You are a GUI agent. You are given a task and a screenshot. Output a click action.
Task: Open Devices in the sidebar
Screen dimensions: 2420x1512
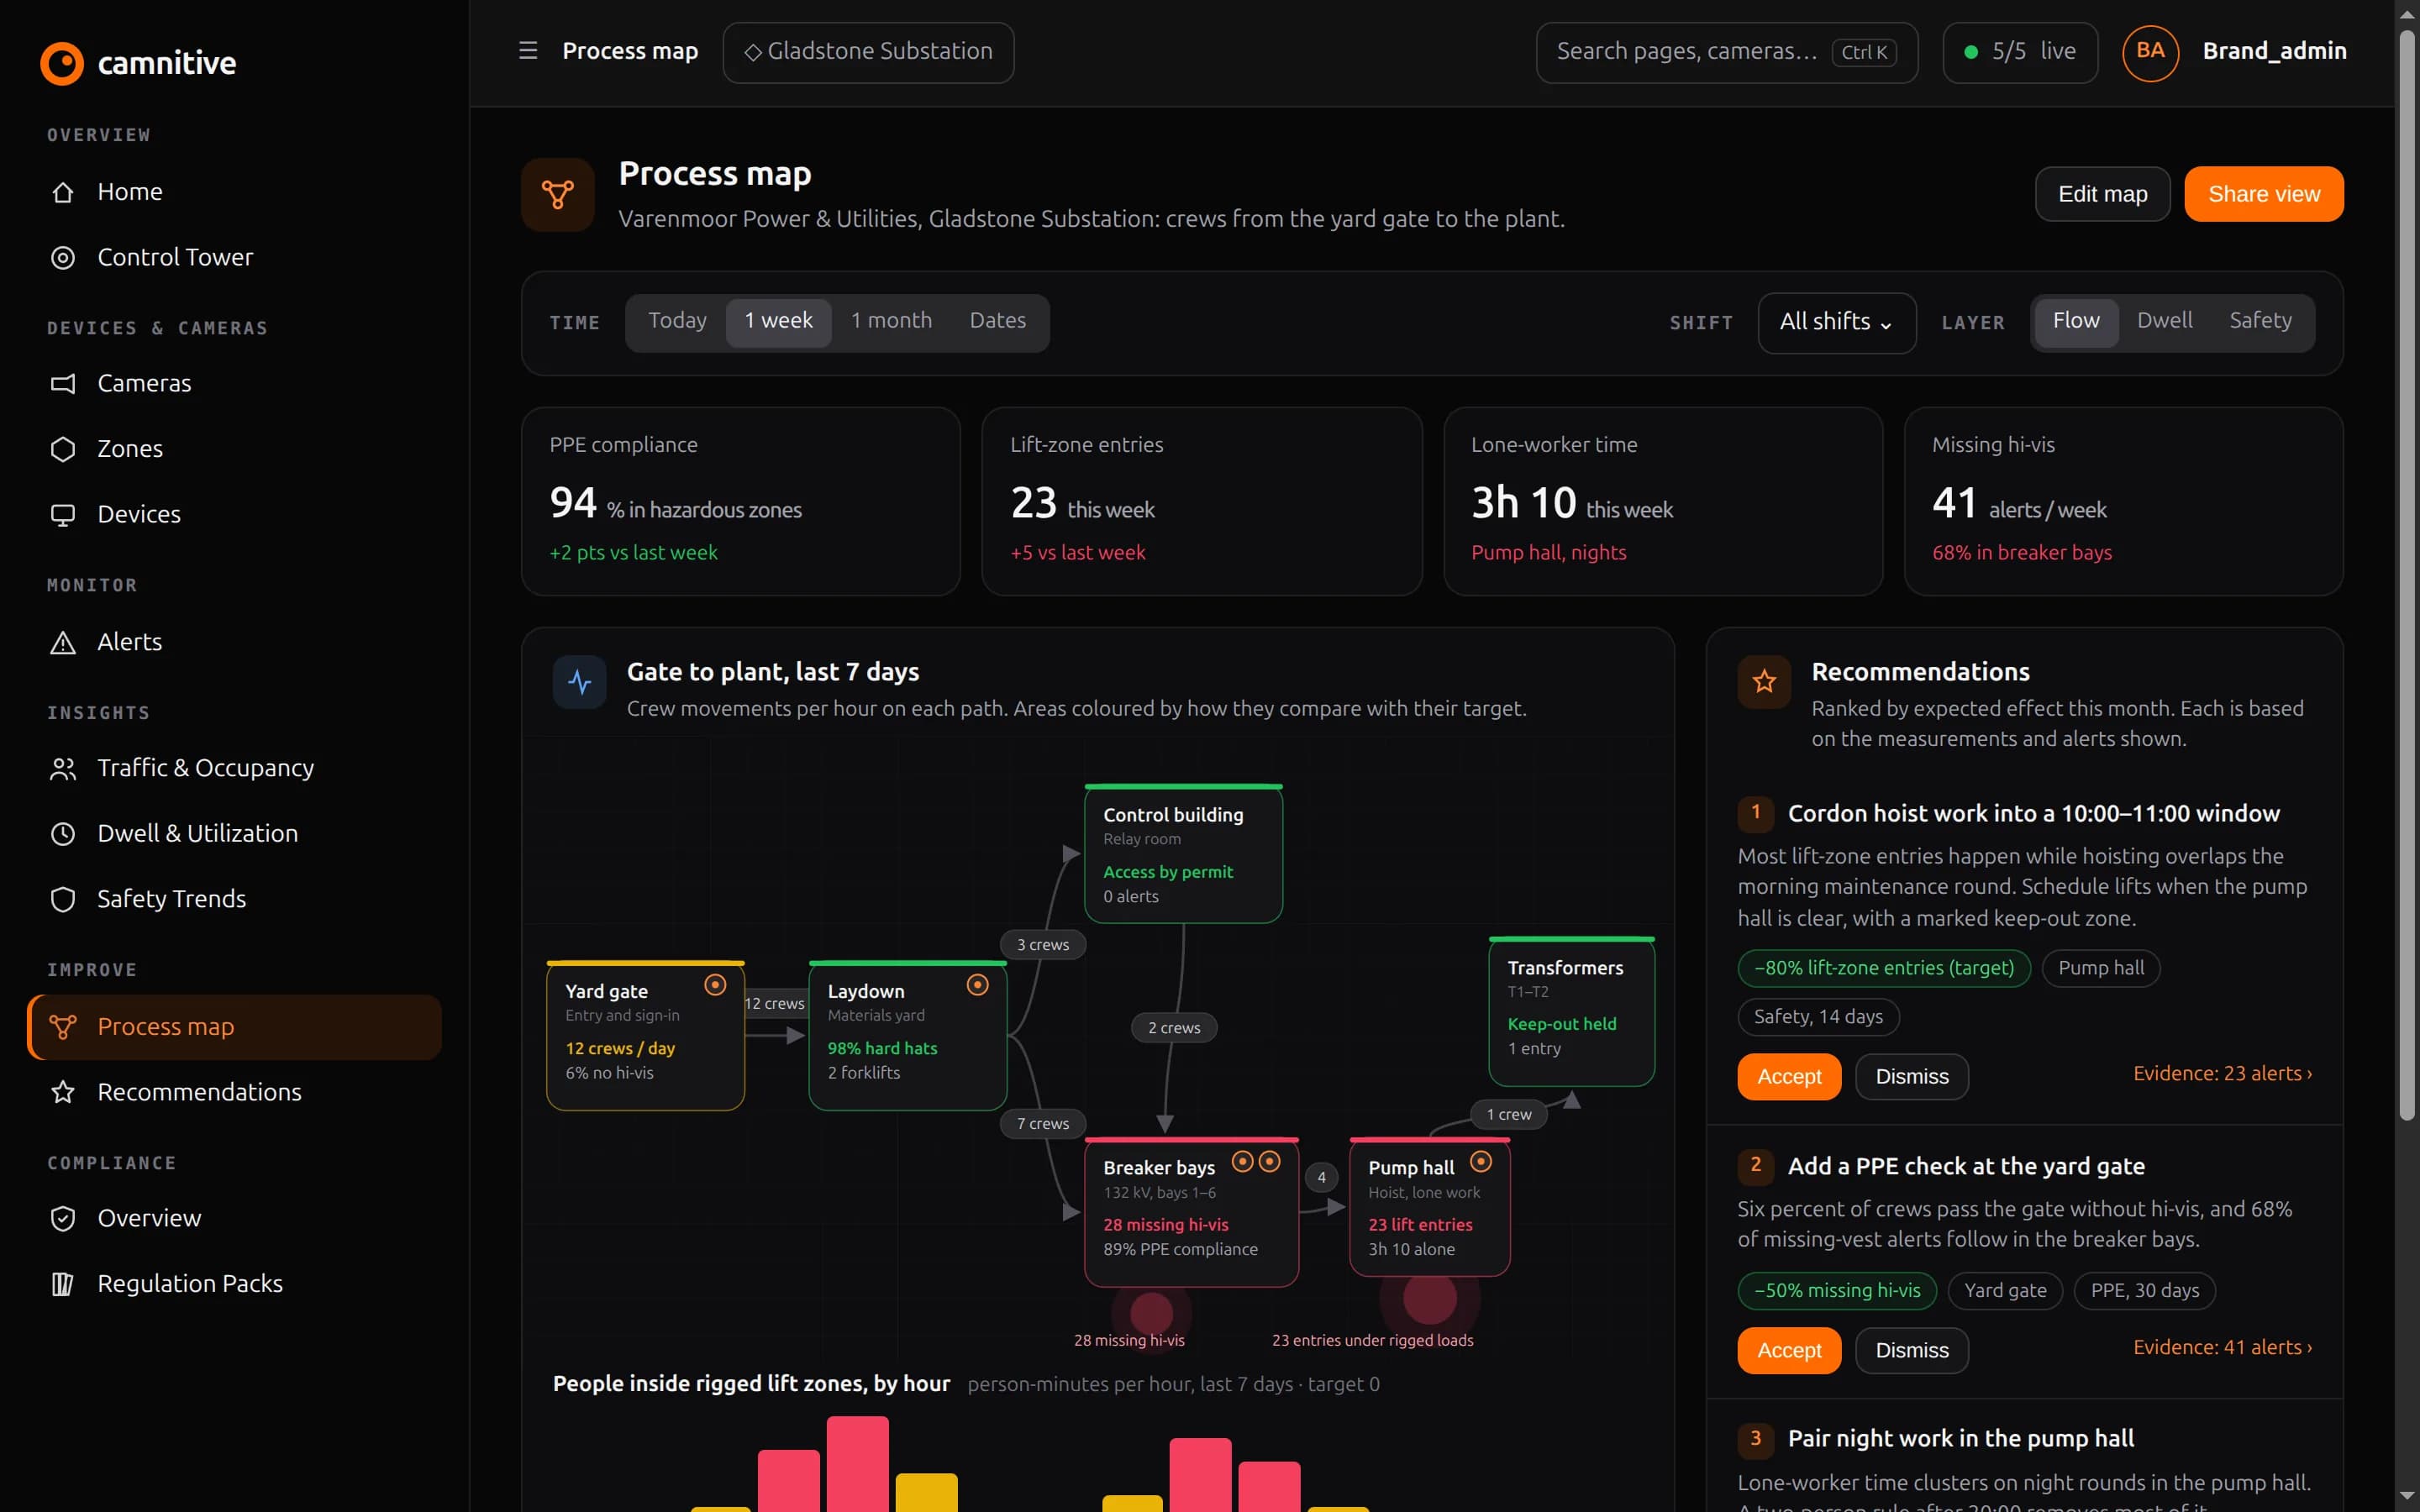234,514
